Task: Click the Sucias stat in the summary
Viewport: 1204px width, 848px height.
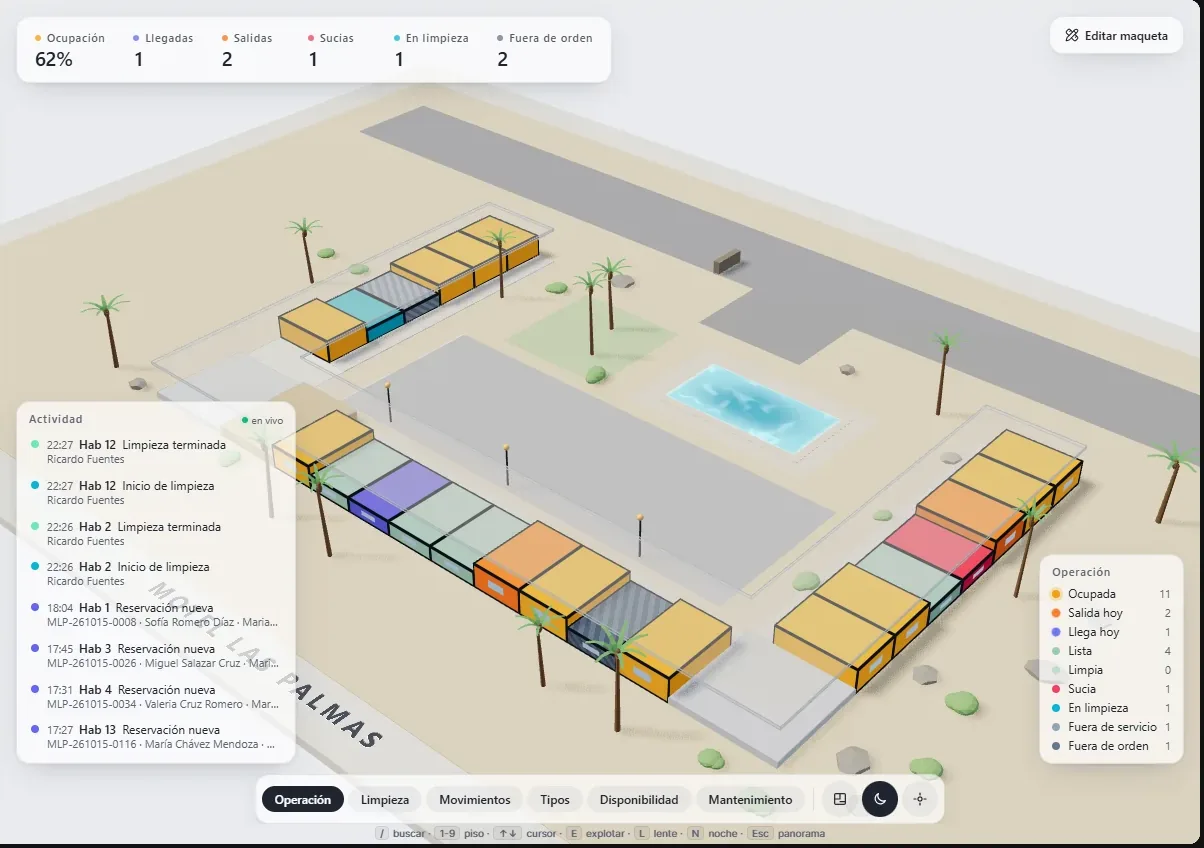Action: [330, 50]
